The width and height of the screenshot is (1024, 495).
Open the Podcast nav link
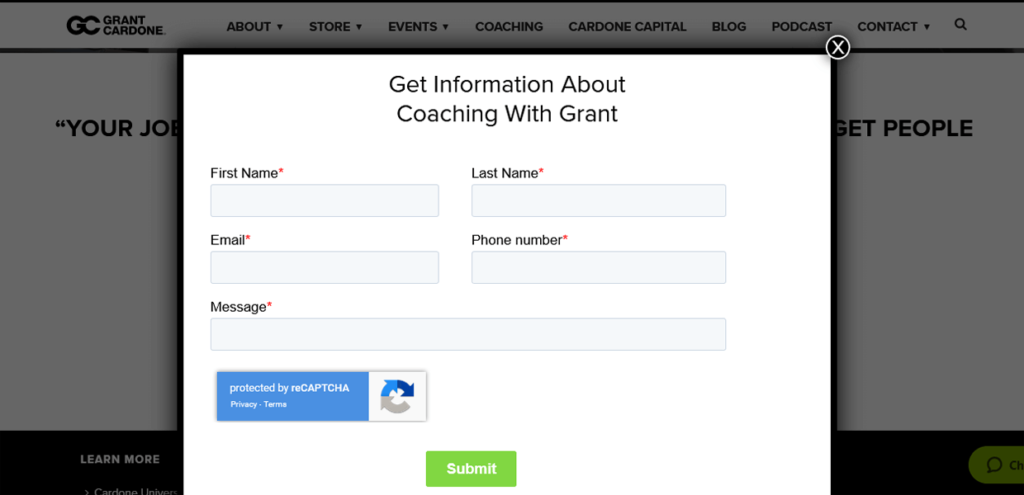point(802,27)
